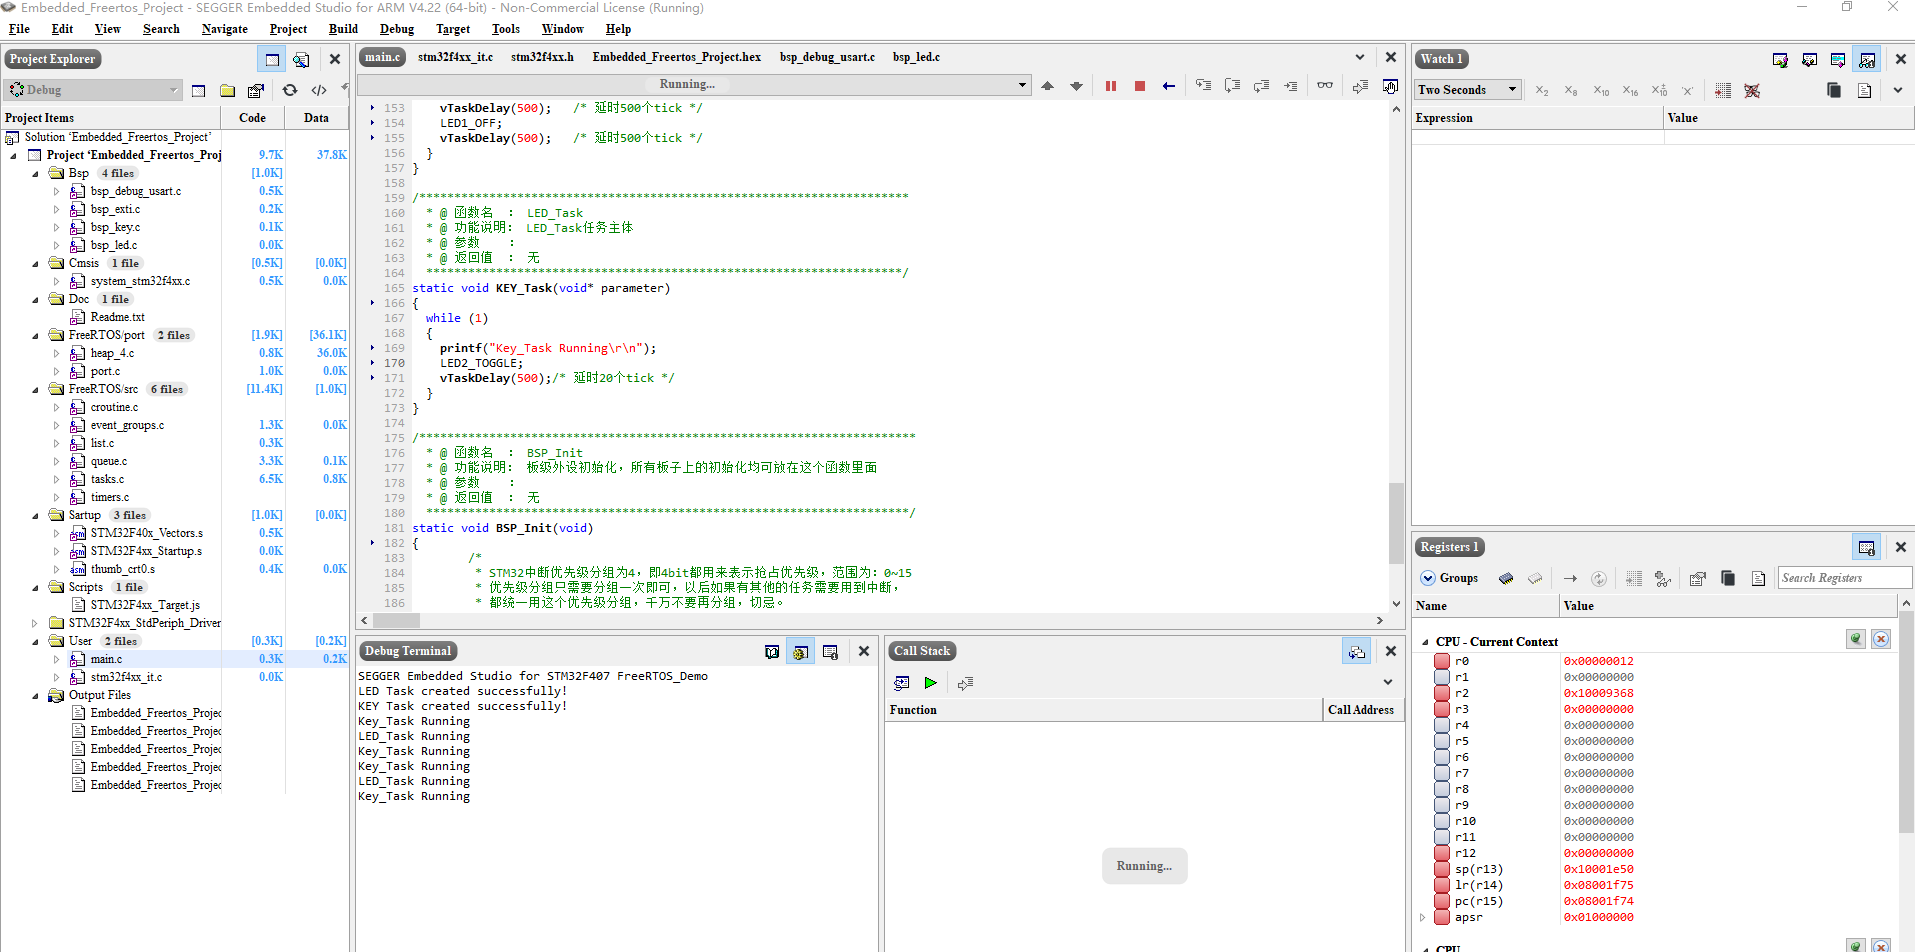Click the Run To Cursor icon in editor toolbar
The image size is (1915, 952).
point(1291,86)
